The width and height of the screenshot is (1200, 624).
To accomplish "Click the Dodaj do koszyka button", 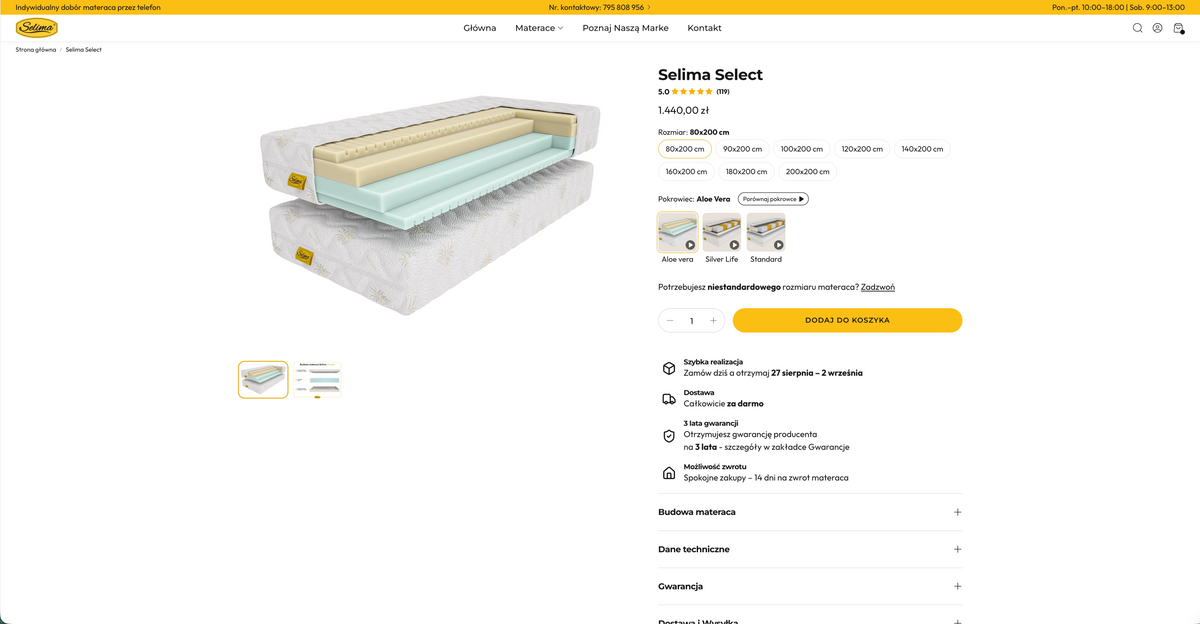I will pyautogui.click(x=847, y=320).
